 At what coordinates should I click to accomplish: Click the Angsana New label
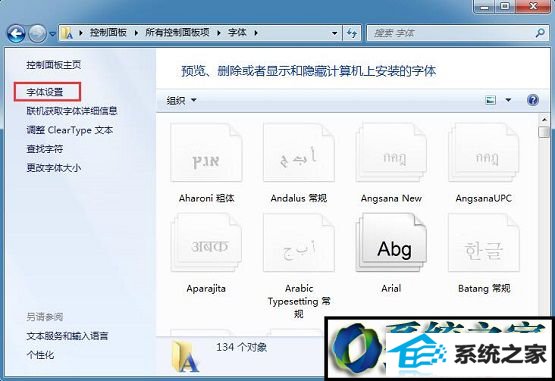click(x=391, y=199)
